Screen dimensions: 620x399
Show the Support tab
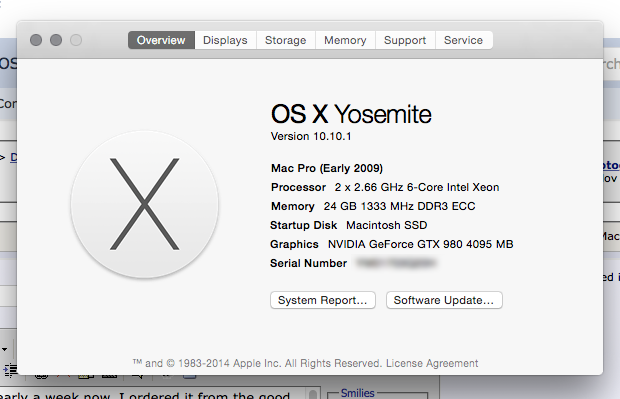click(405, 40)
